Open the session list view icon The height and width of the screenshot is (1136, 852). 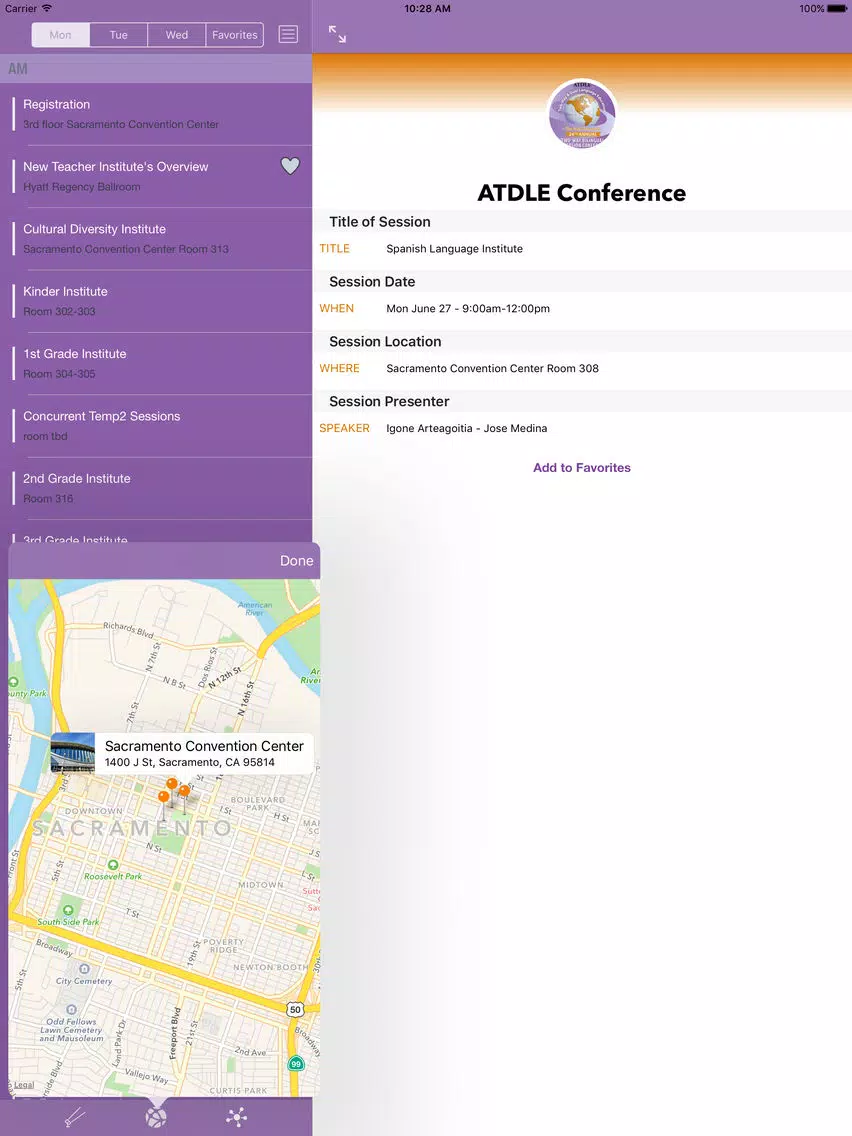288,34
